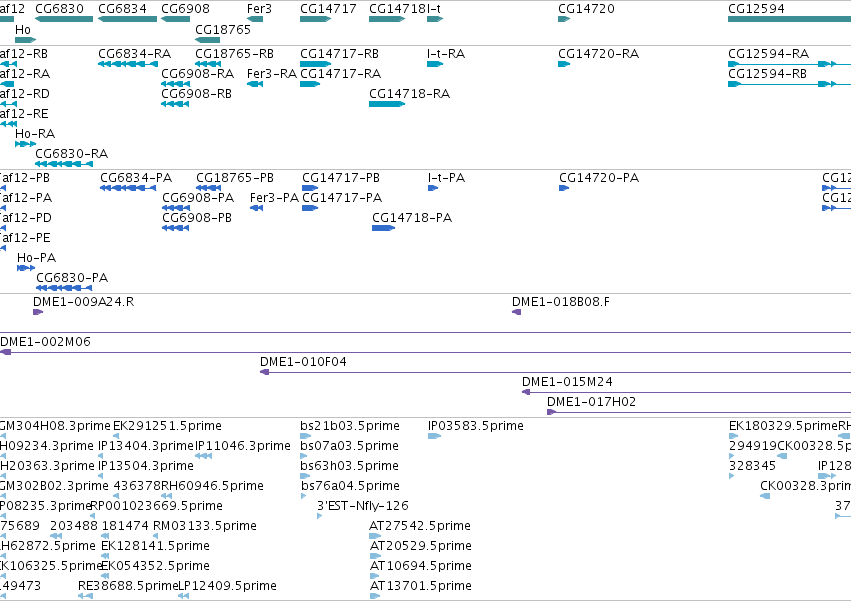
Task: Click EST bs07a03.5prime
Action: coord(304,456)
